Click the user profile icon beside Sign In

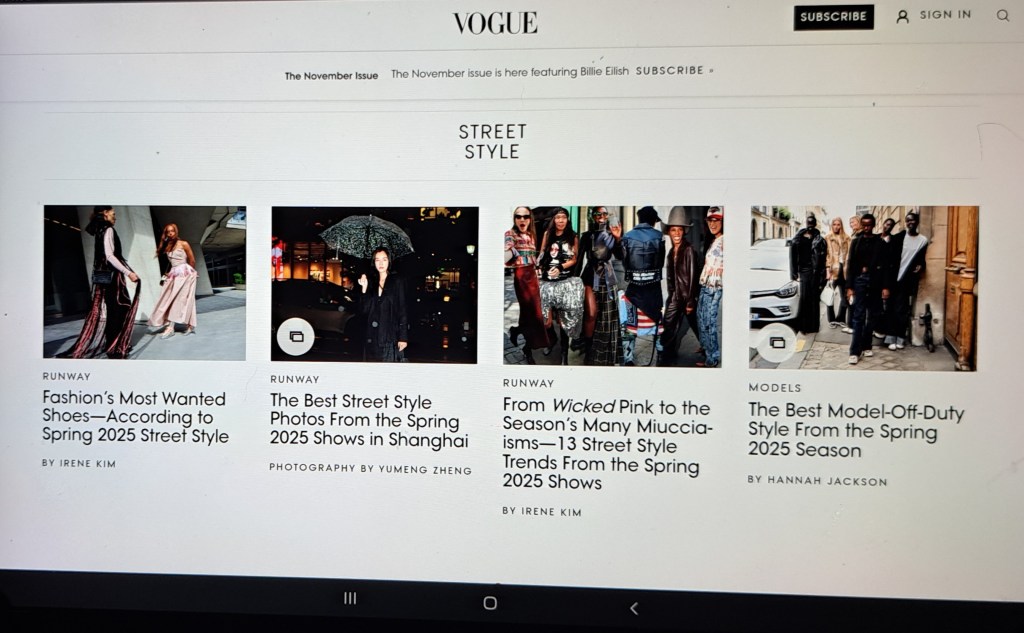pyautogui.click(x=903, y=17)
